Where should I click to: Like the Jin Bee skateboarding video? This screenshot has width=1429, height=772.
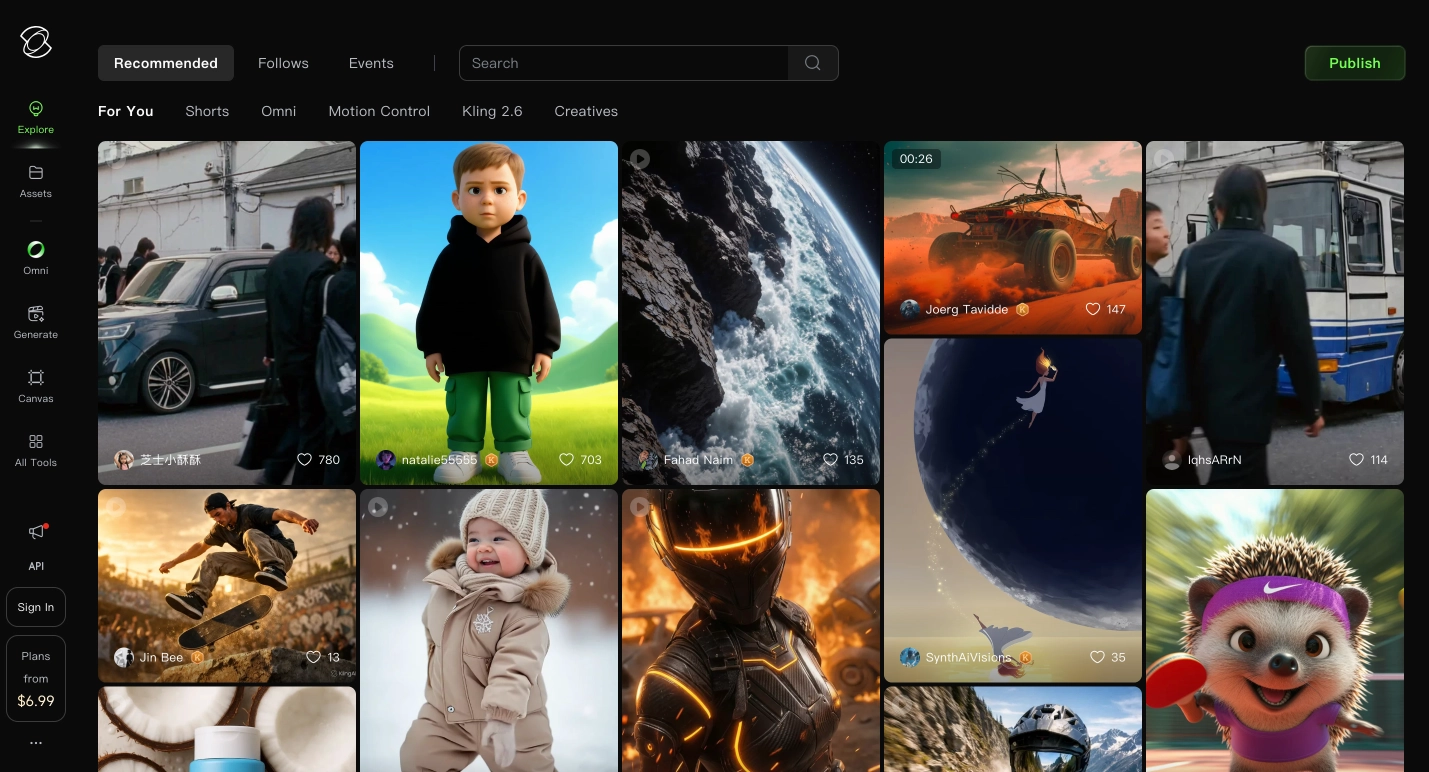313,657
